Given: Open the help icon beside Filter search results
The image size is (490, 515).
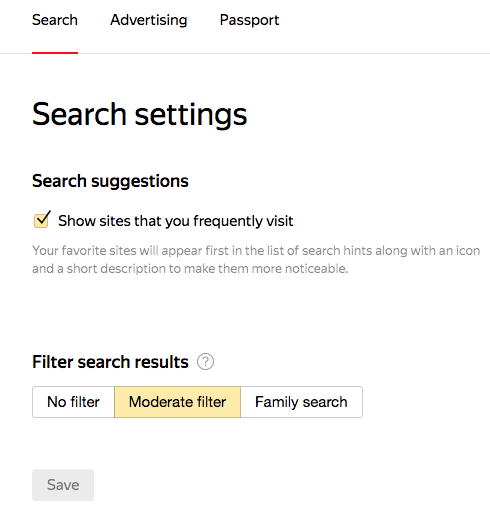Looking at the screenshot, I should pyautogui.click(x=205, y=362).
